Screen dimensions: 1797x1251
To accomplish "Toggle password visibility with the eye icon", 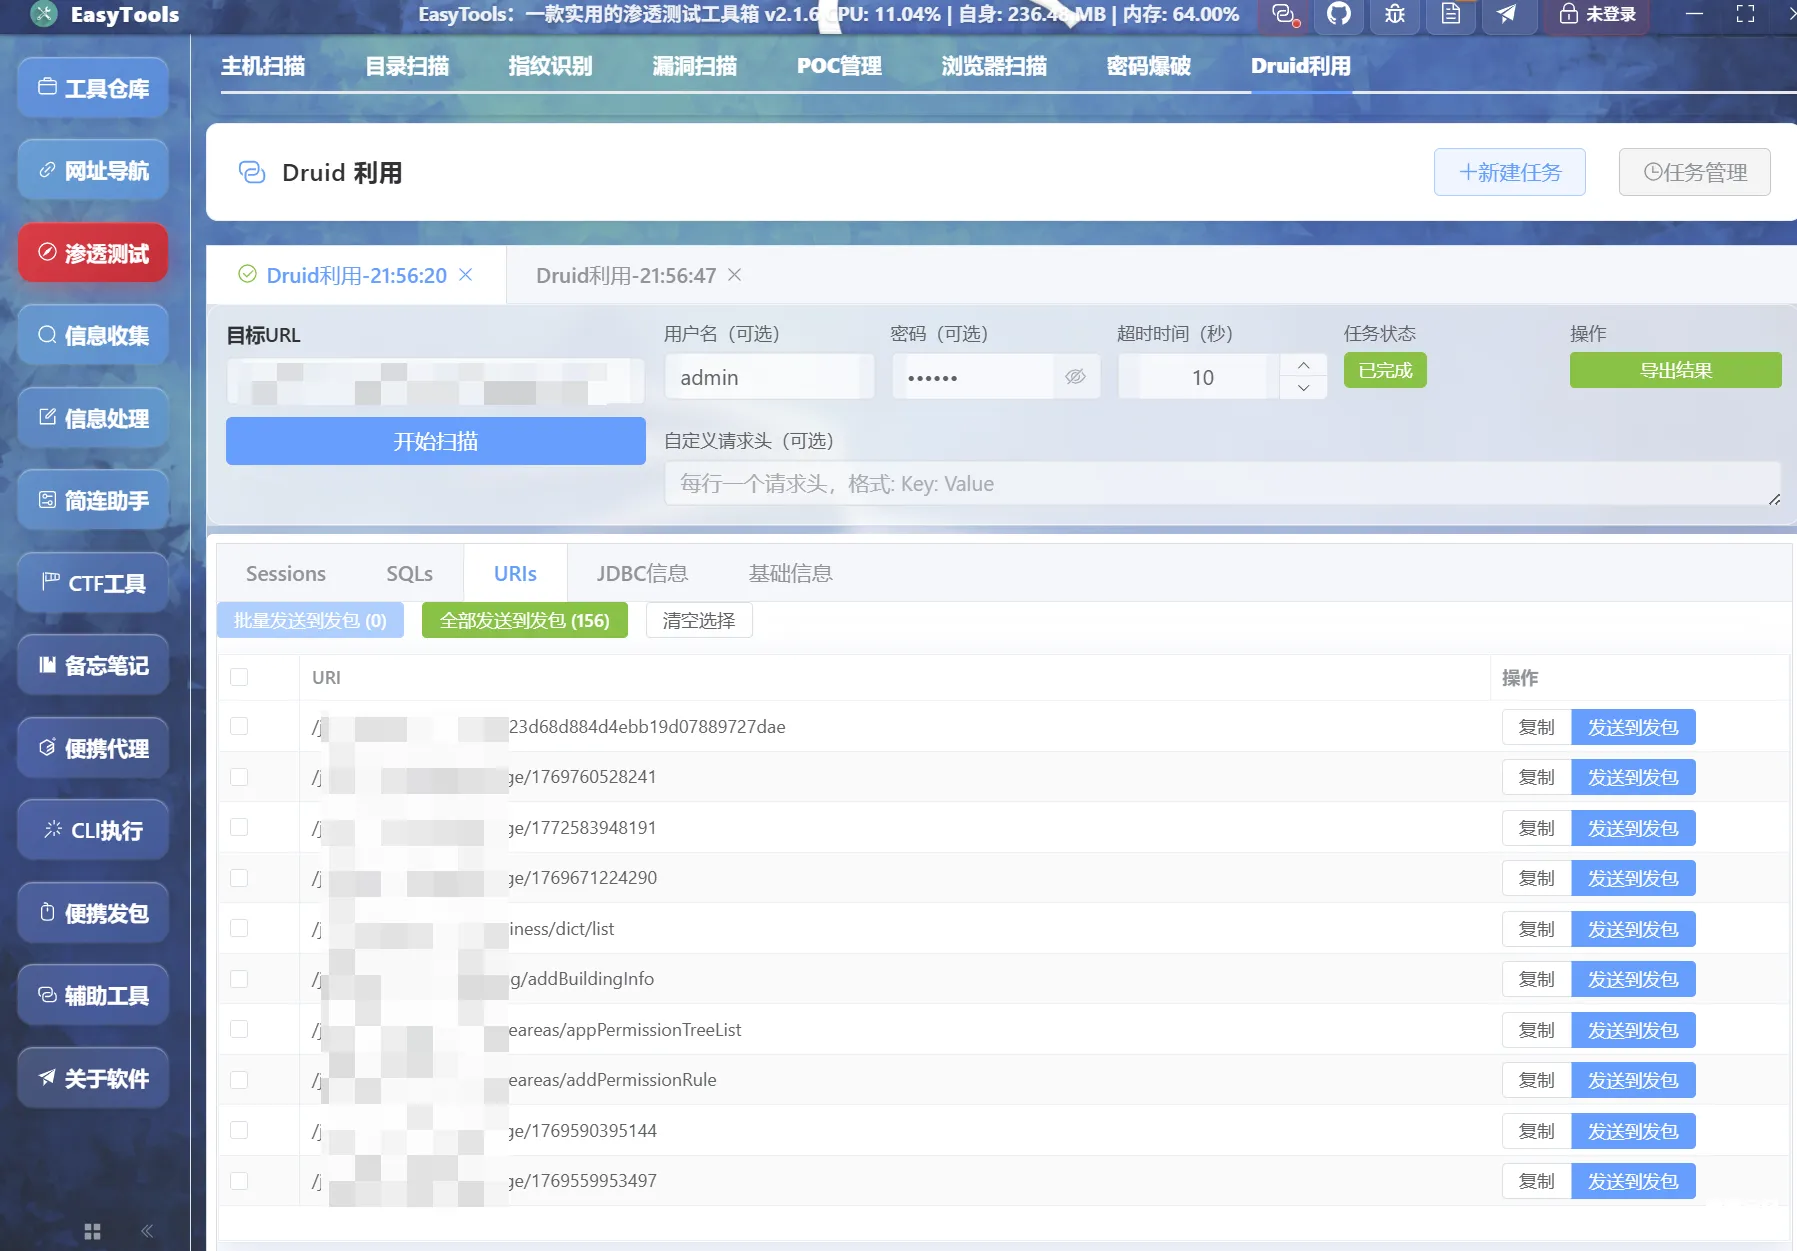I will (x=1075, y=377).
